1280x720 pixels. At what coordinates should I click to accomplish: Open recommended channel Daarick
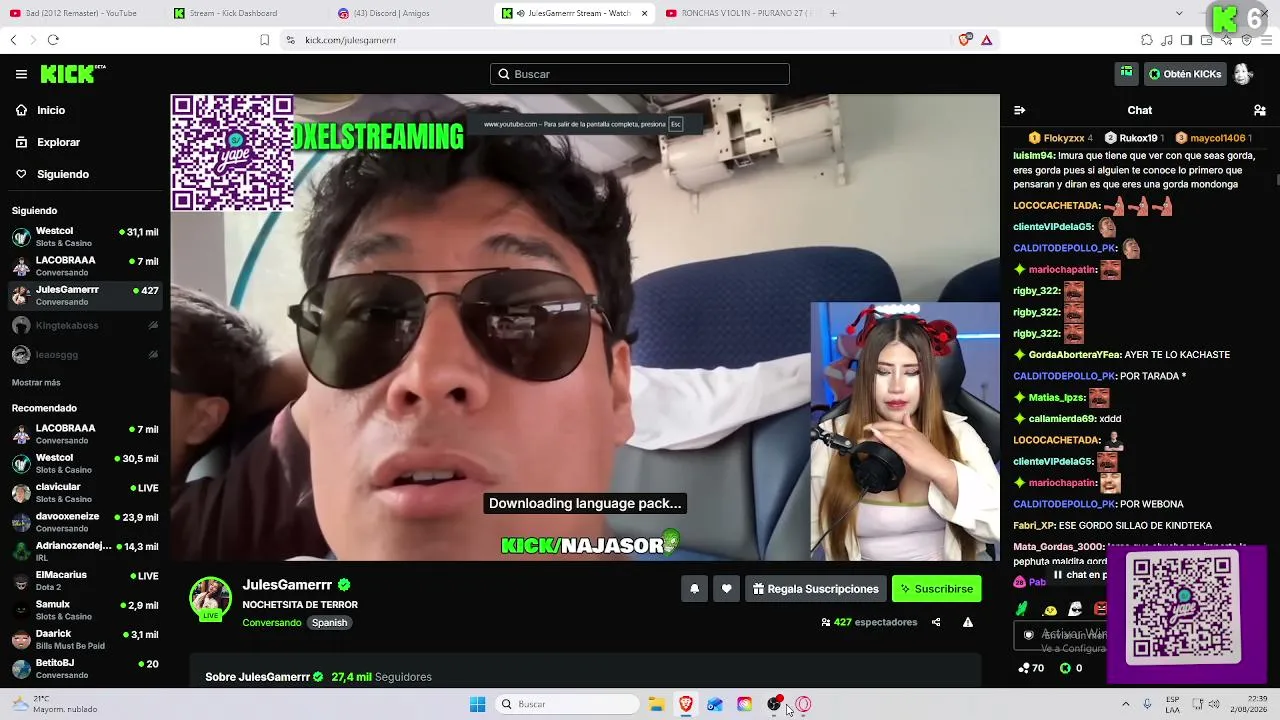(85, 640)
